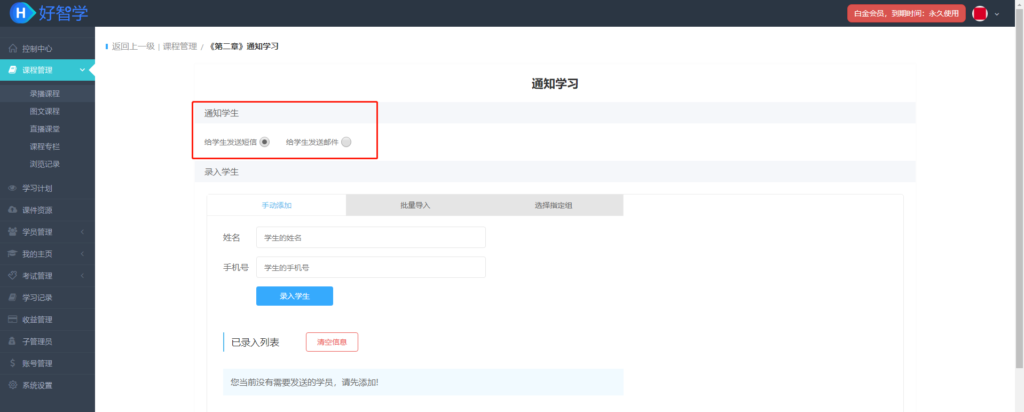Open 直播课堂 in the sidebar
Screen dimensions: 1024x412
pyautogui.click(x=44, y=129)
